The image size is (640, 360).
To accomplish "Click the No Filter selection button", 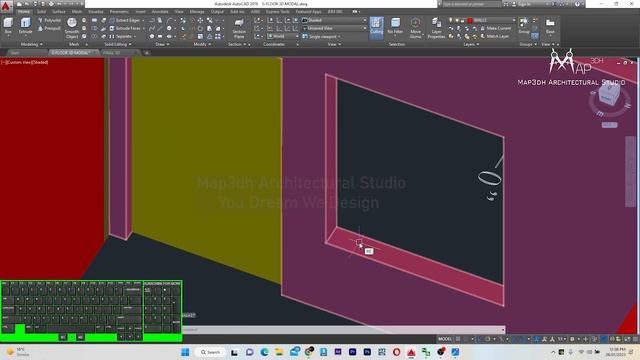I will pos(395,27).
